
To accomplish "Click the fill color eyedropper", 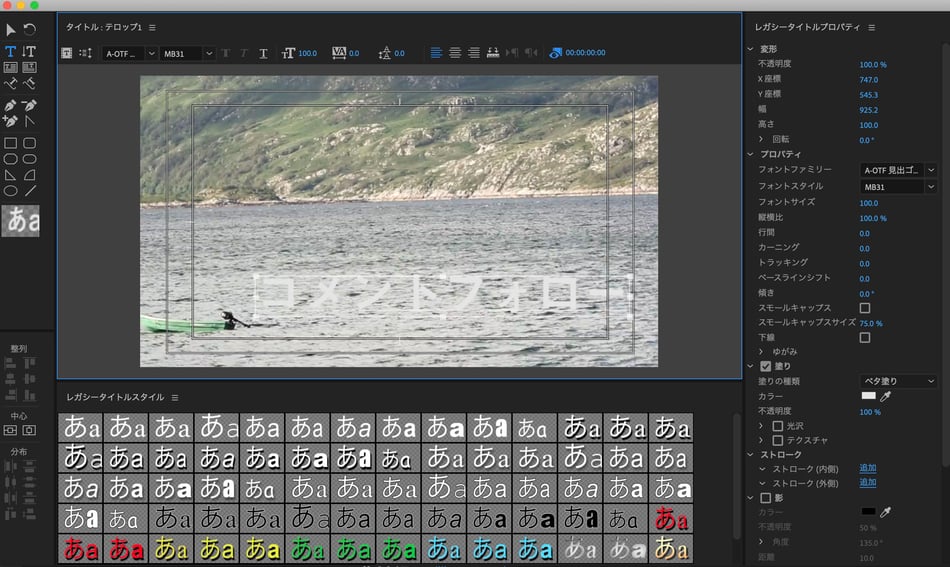I will coord(885,397).
